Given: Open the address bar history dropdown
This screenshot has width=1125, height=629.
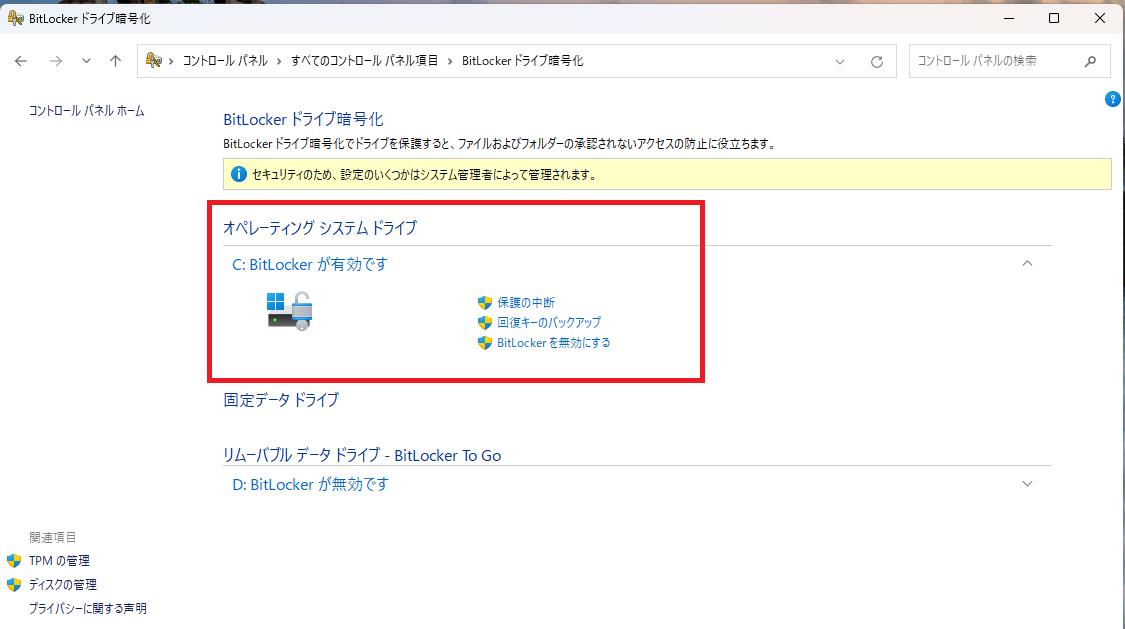Looking at the screenshot, I should tap(839, 62).
